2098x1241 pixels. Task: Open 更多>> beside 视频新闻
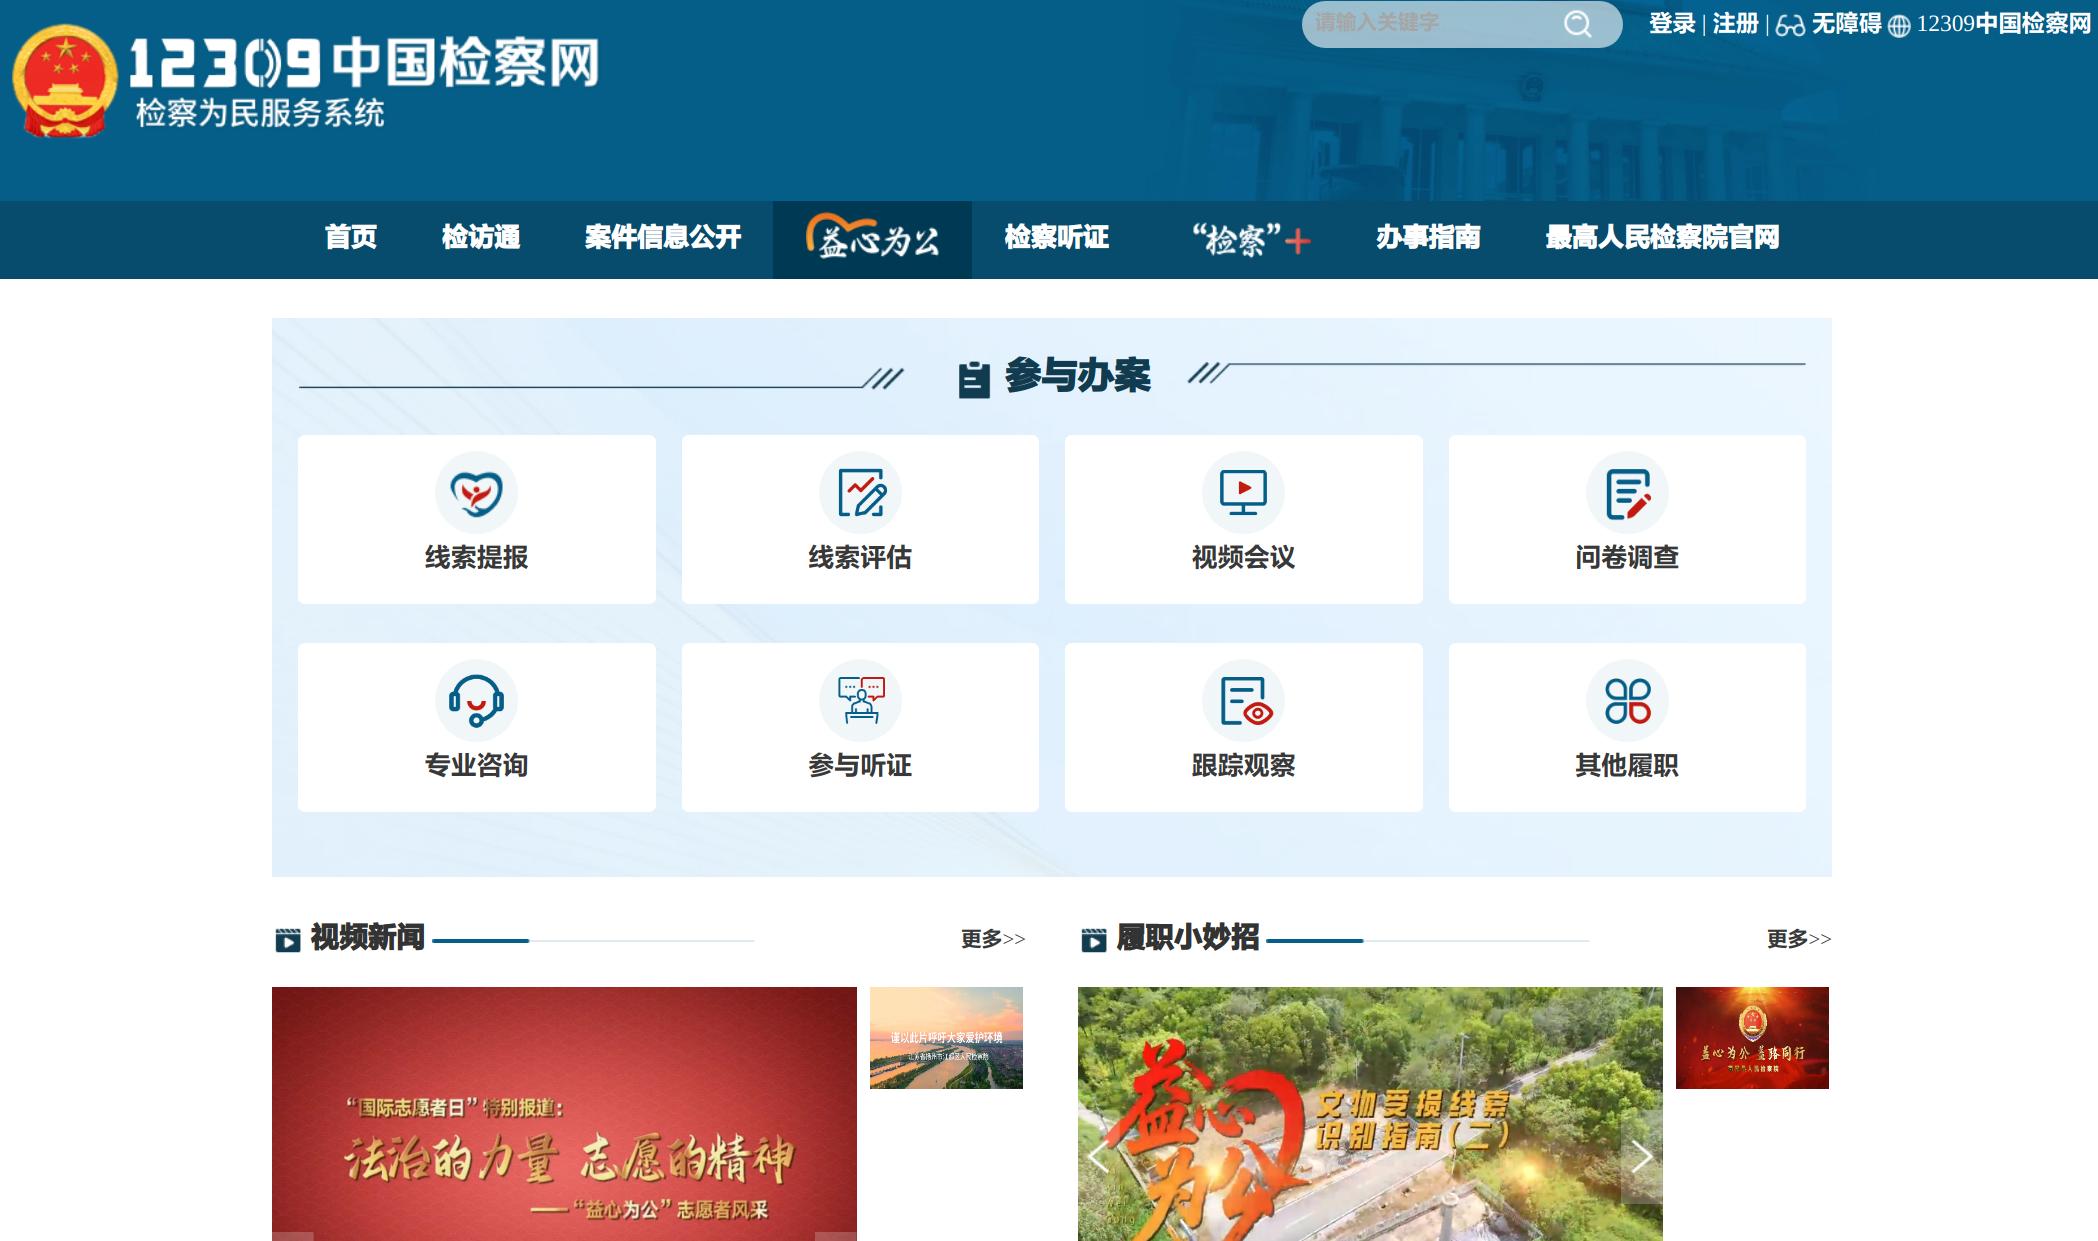[992, 939]
